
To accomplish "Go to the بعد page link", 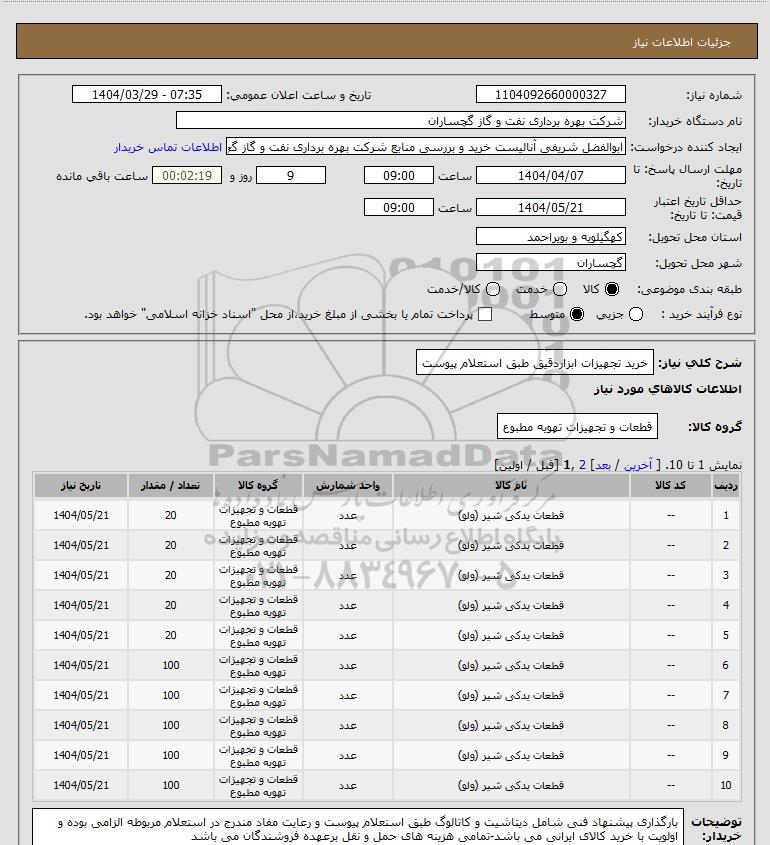I will point(602,465).
